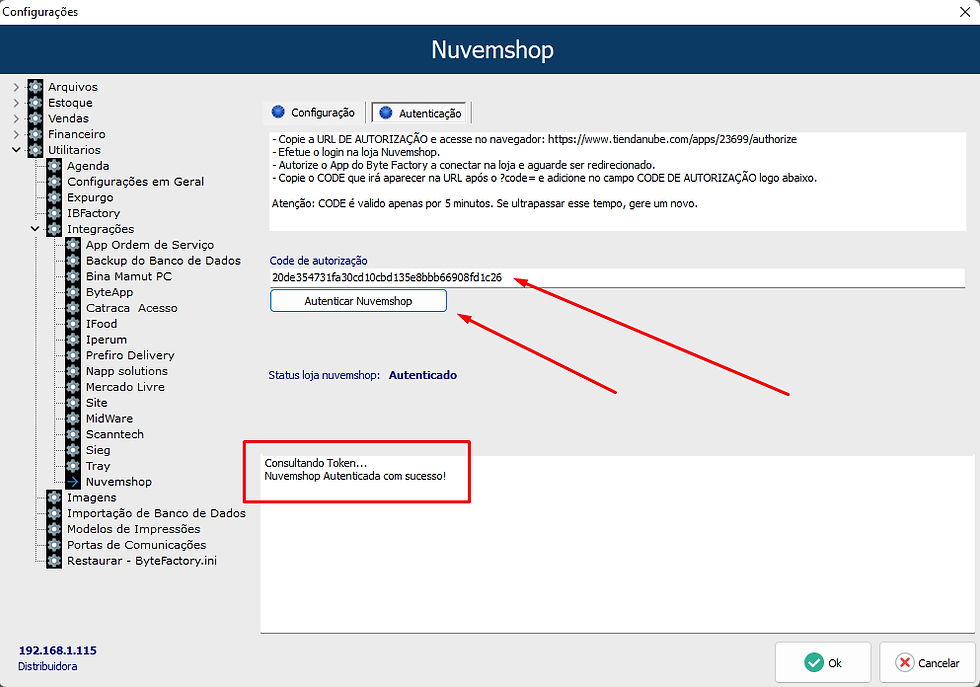
Task: Click the gear icon beside Iperum
Action: (x=73, y=339)
